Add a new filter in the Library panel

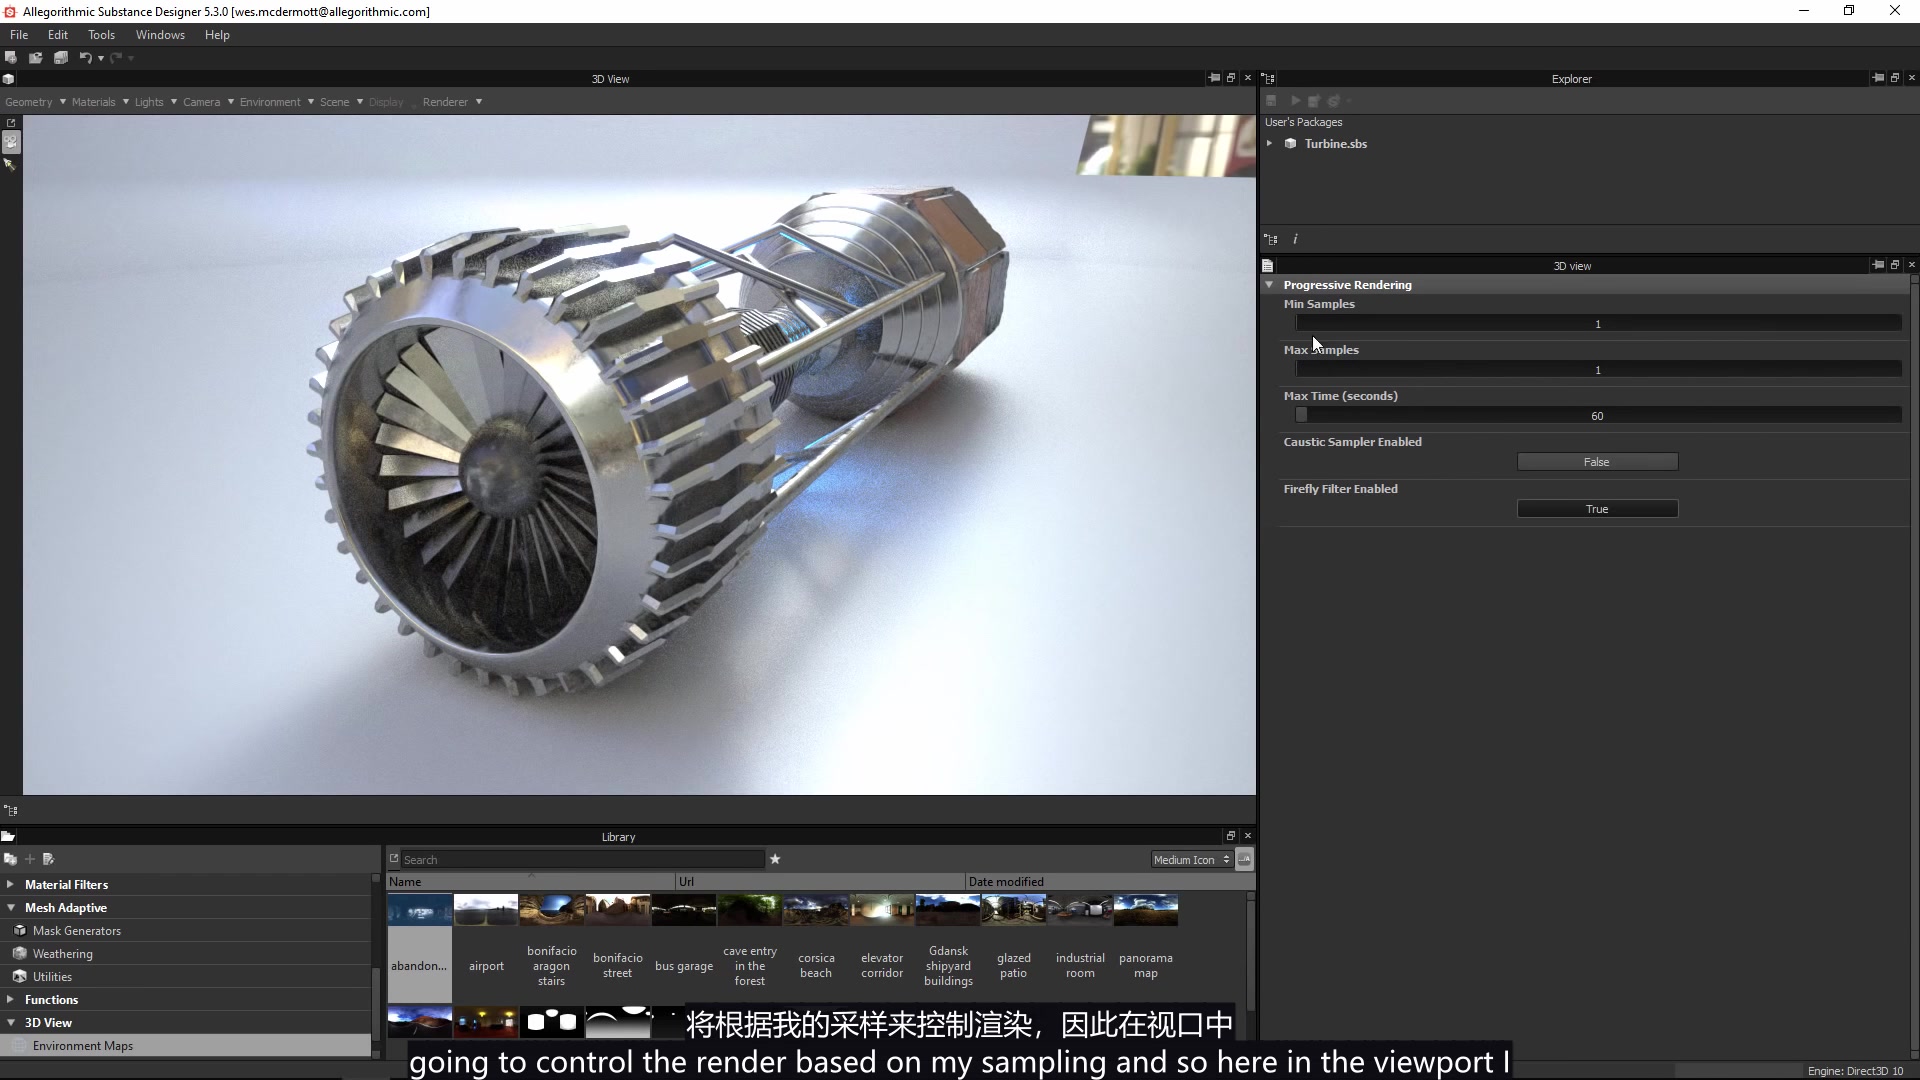click(x=29, y=859)
